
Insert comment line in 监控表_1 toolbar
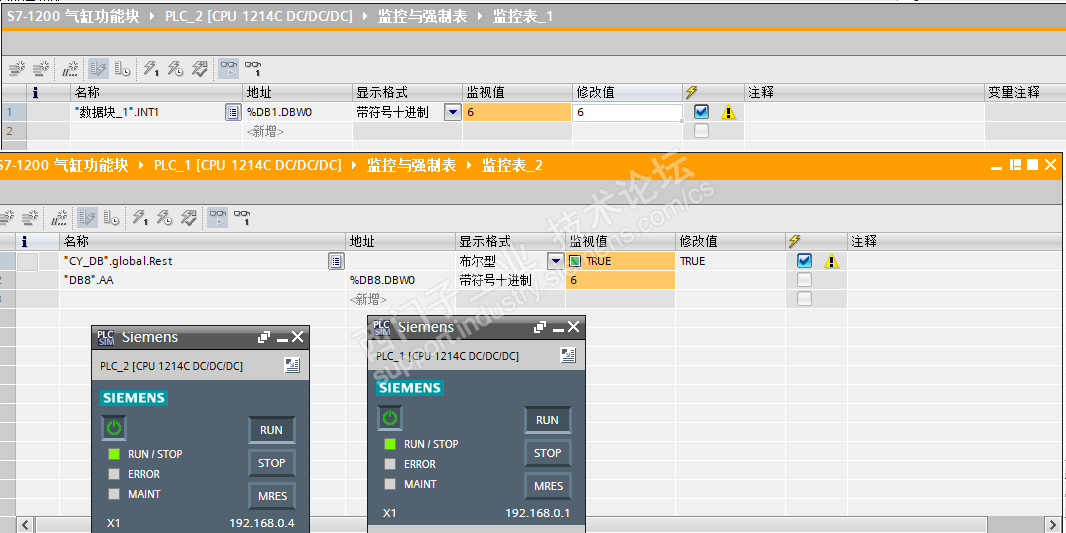click(x=70, y=69)
